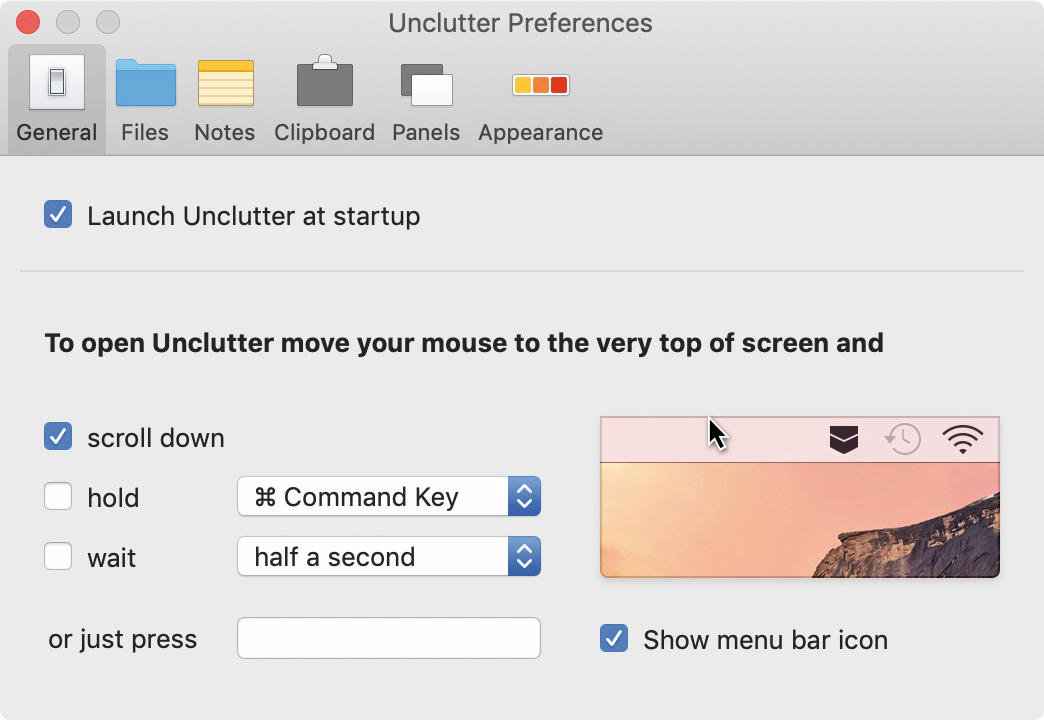
Task: Toggle Show menu bar icon checkbox
Action: tap(613, 638)
